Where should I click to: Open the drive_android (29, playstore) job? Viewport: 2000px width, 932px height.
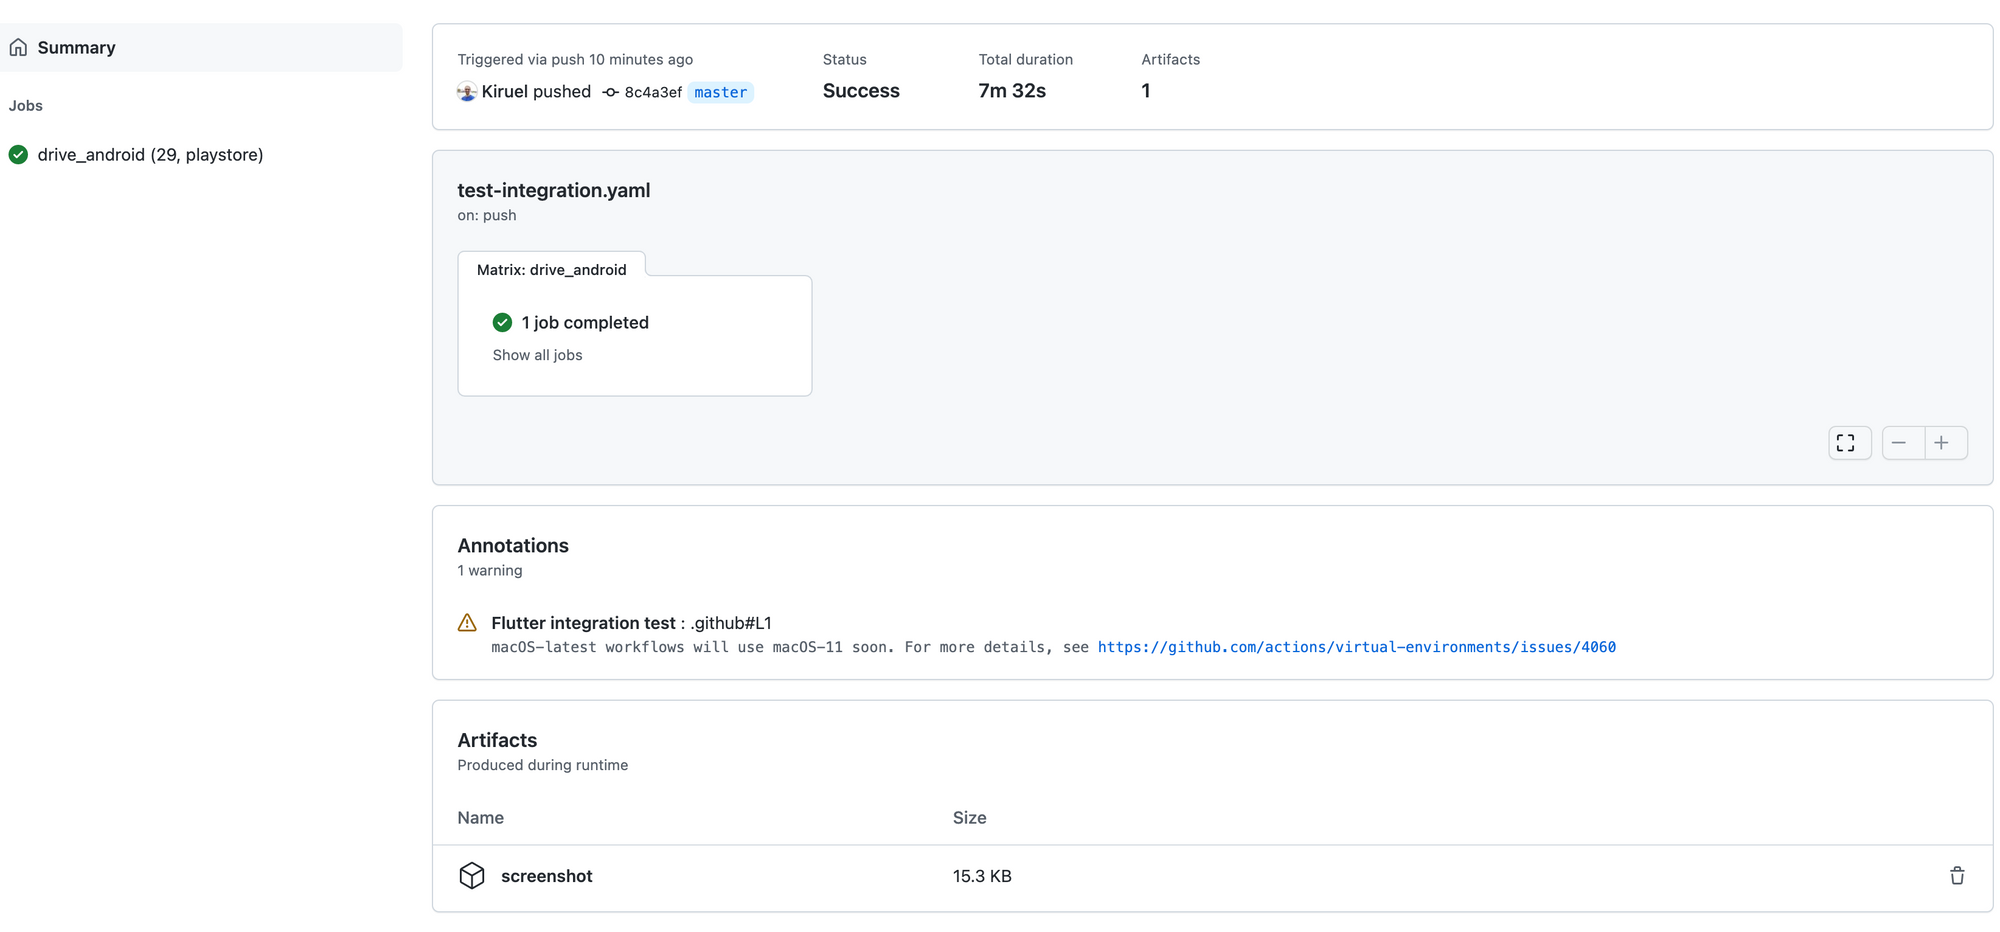(x=150, y=154)
